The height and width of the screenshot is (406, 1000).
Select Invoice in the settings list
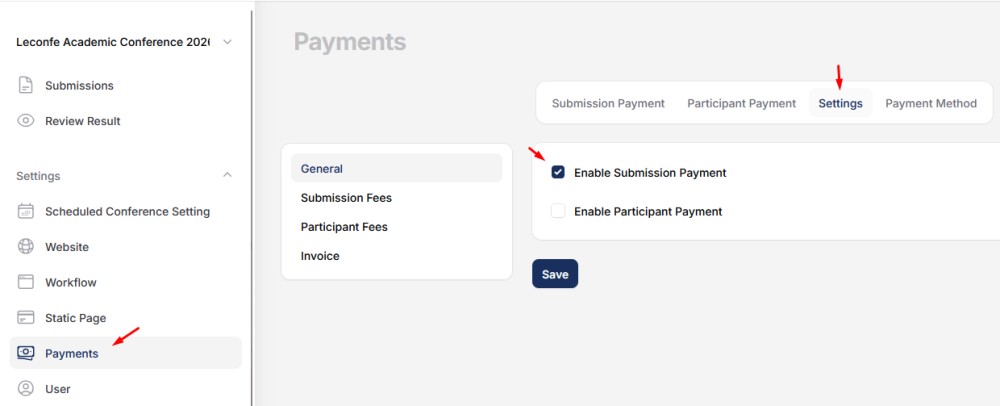coord(320,256)
